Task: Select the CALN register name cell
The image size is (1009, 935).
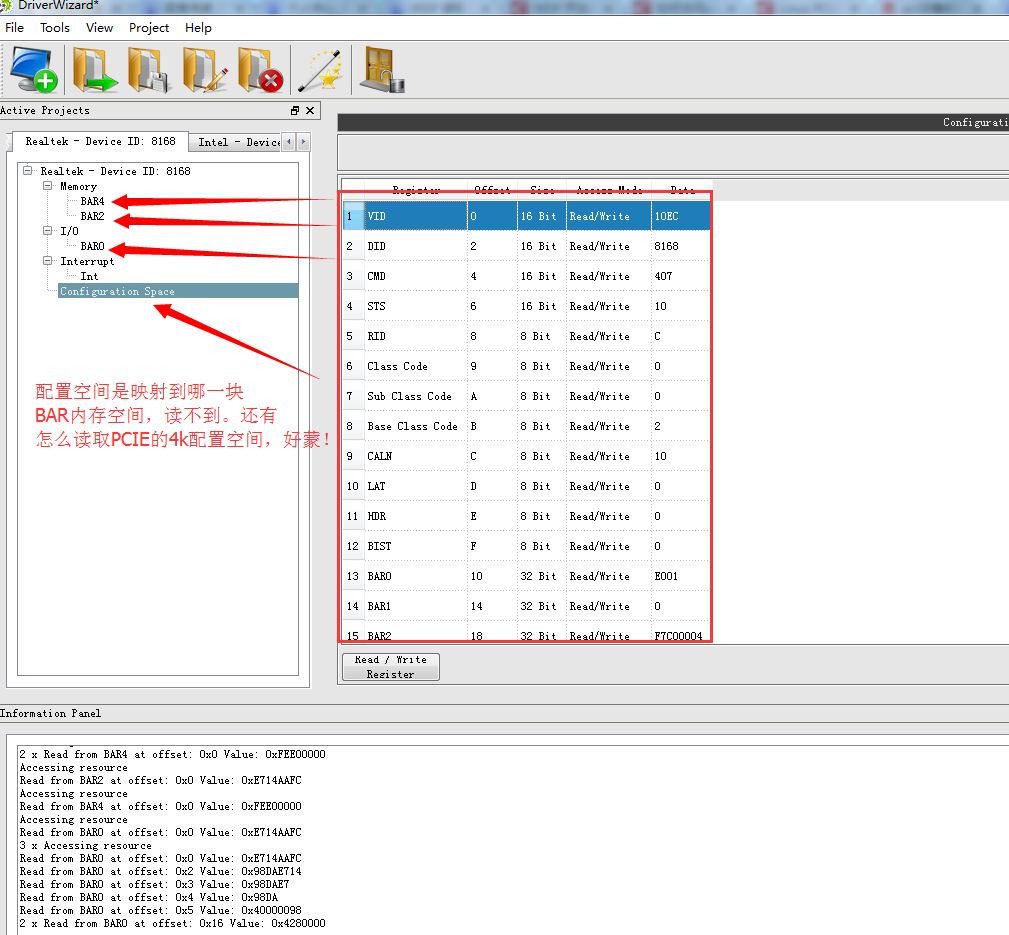Action: (416, 456)
